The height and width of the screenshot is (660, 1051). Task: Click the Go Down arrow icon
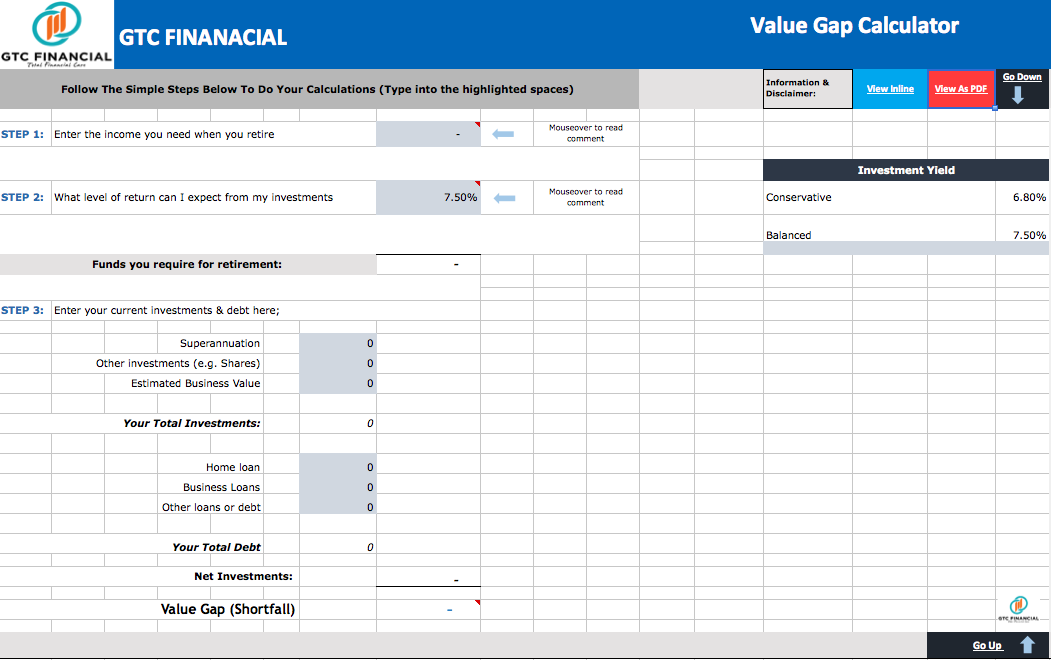tap(1017, 96)
